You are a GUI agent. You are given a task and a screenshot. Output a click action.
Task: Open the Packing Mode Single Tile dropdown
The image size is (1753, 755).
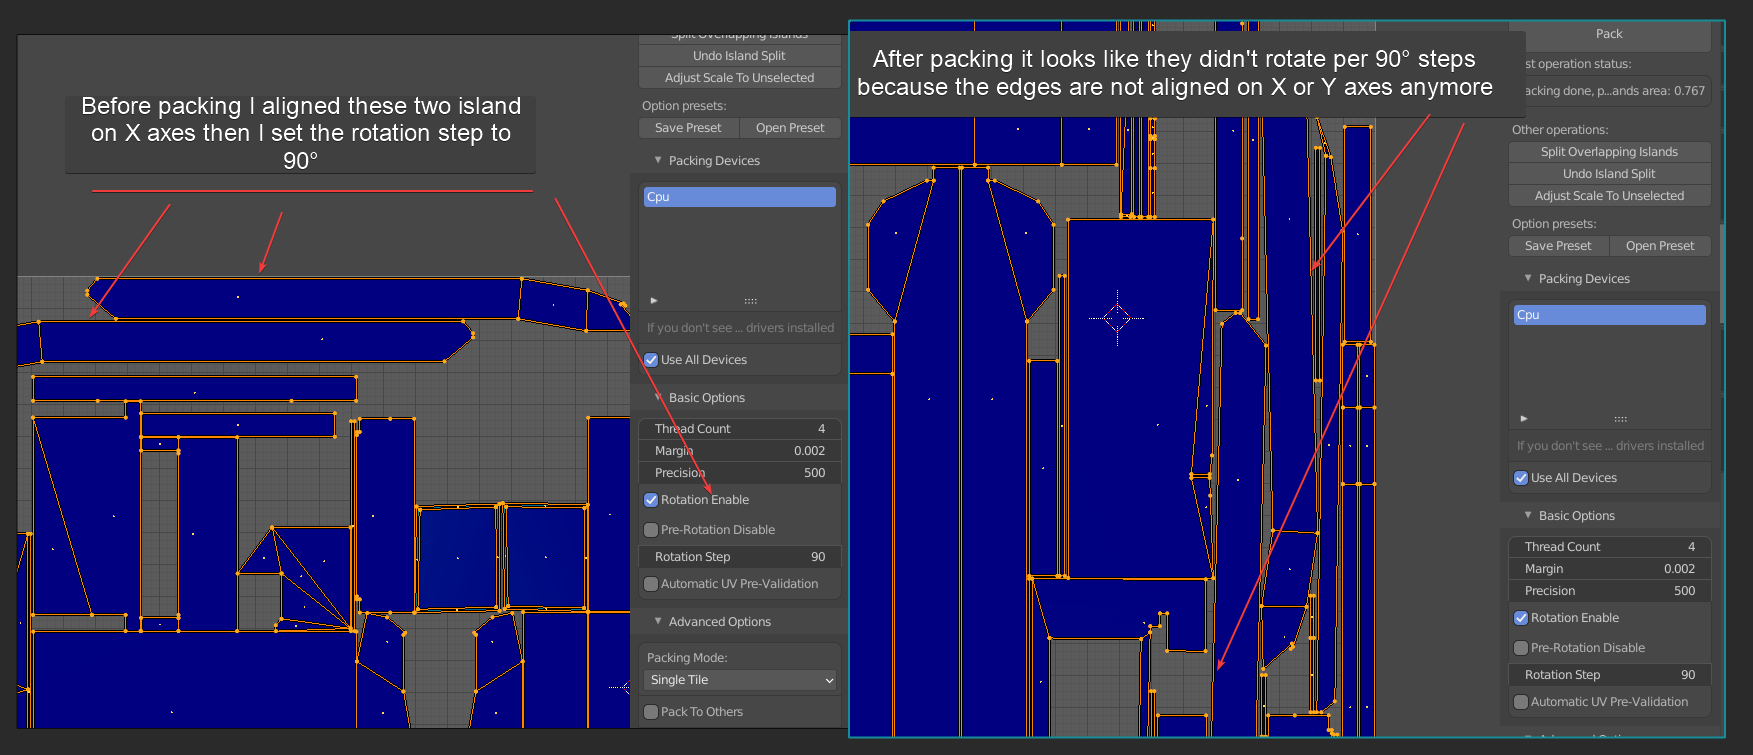click(x=740, y=680)
